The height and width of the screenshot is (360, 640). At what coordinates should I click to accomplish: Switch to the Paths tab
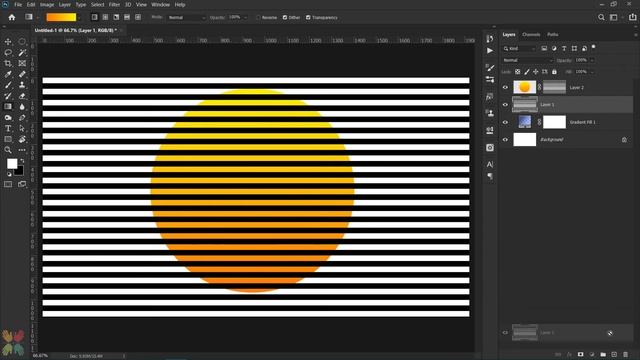[x=553, y=35]
